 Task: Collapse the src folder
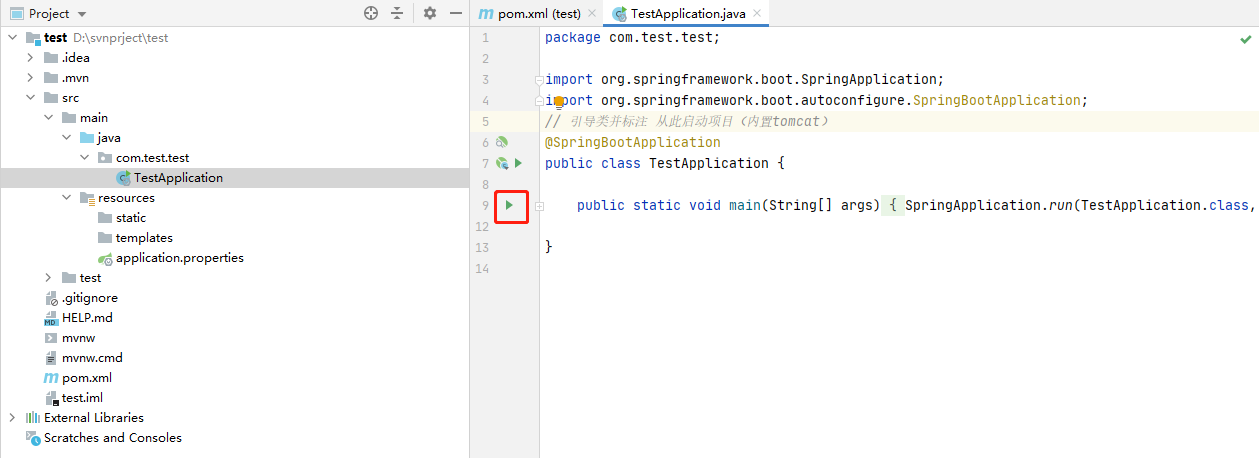pyautogui.click(x=31, y=98)
